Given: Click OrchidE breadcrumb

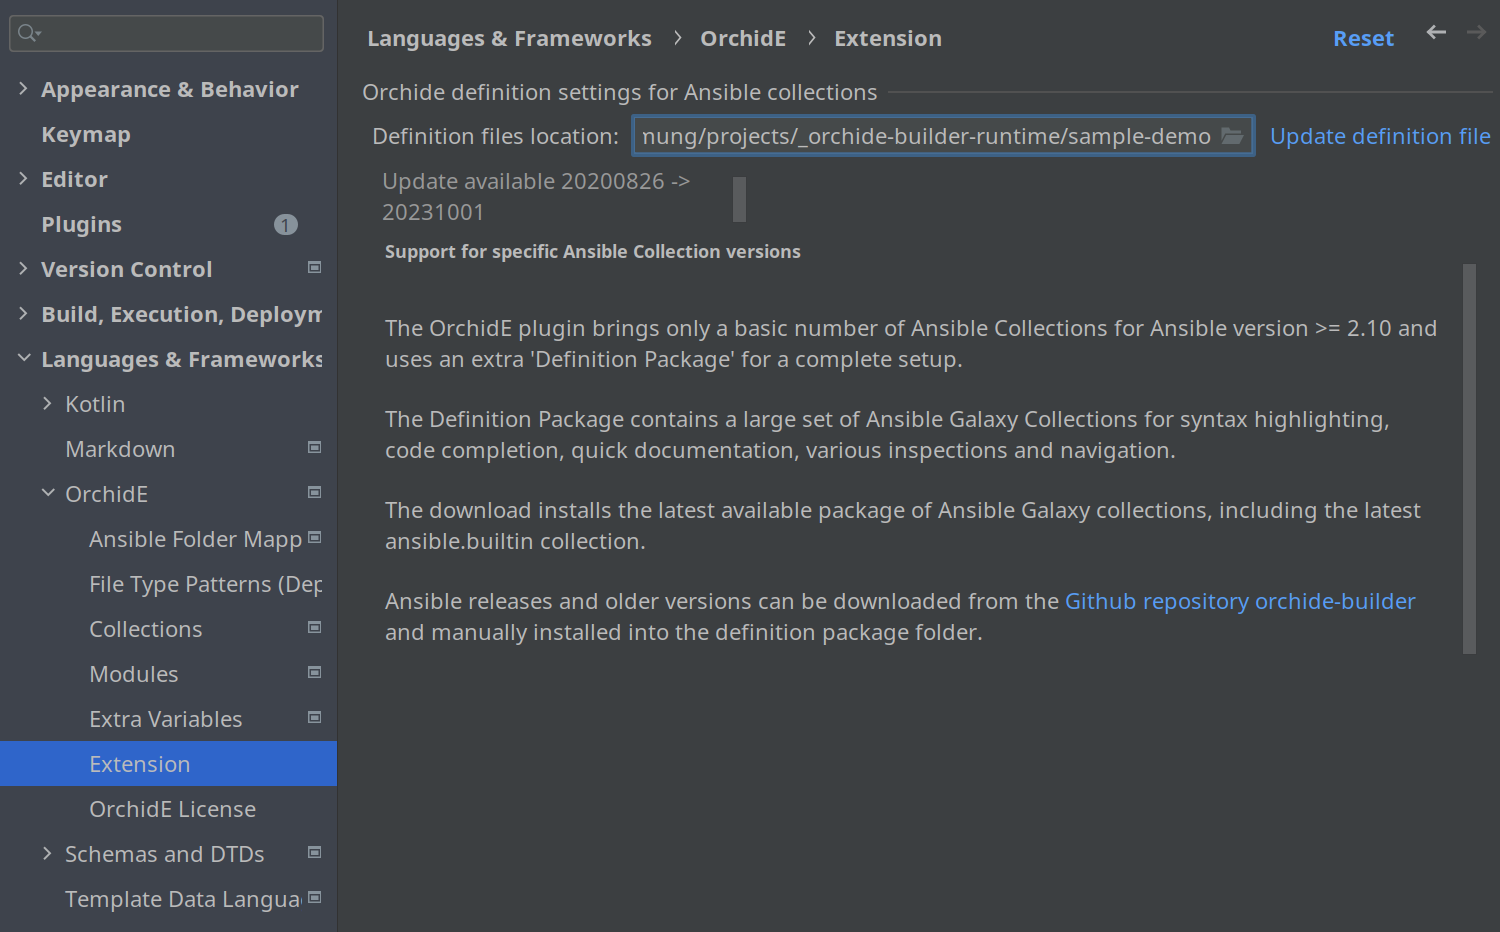Looking at the screenshot, I should pyautogui.click(x=743, y=39).
